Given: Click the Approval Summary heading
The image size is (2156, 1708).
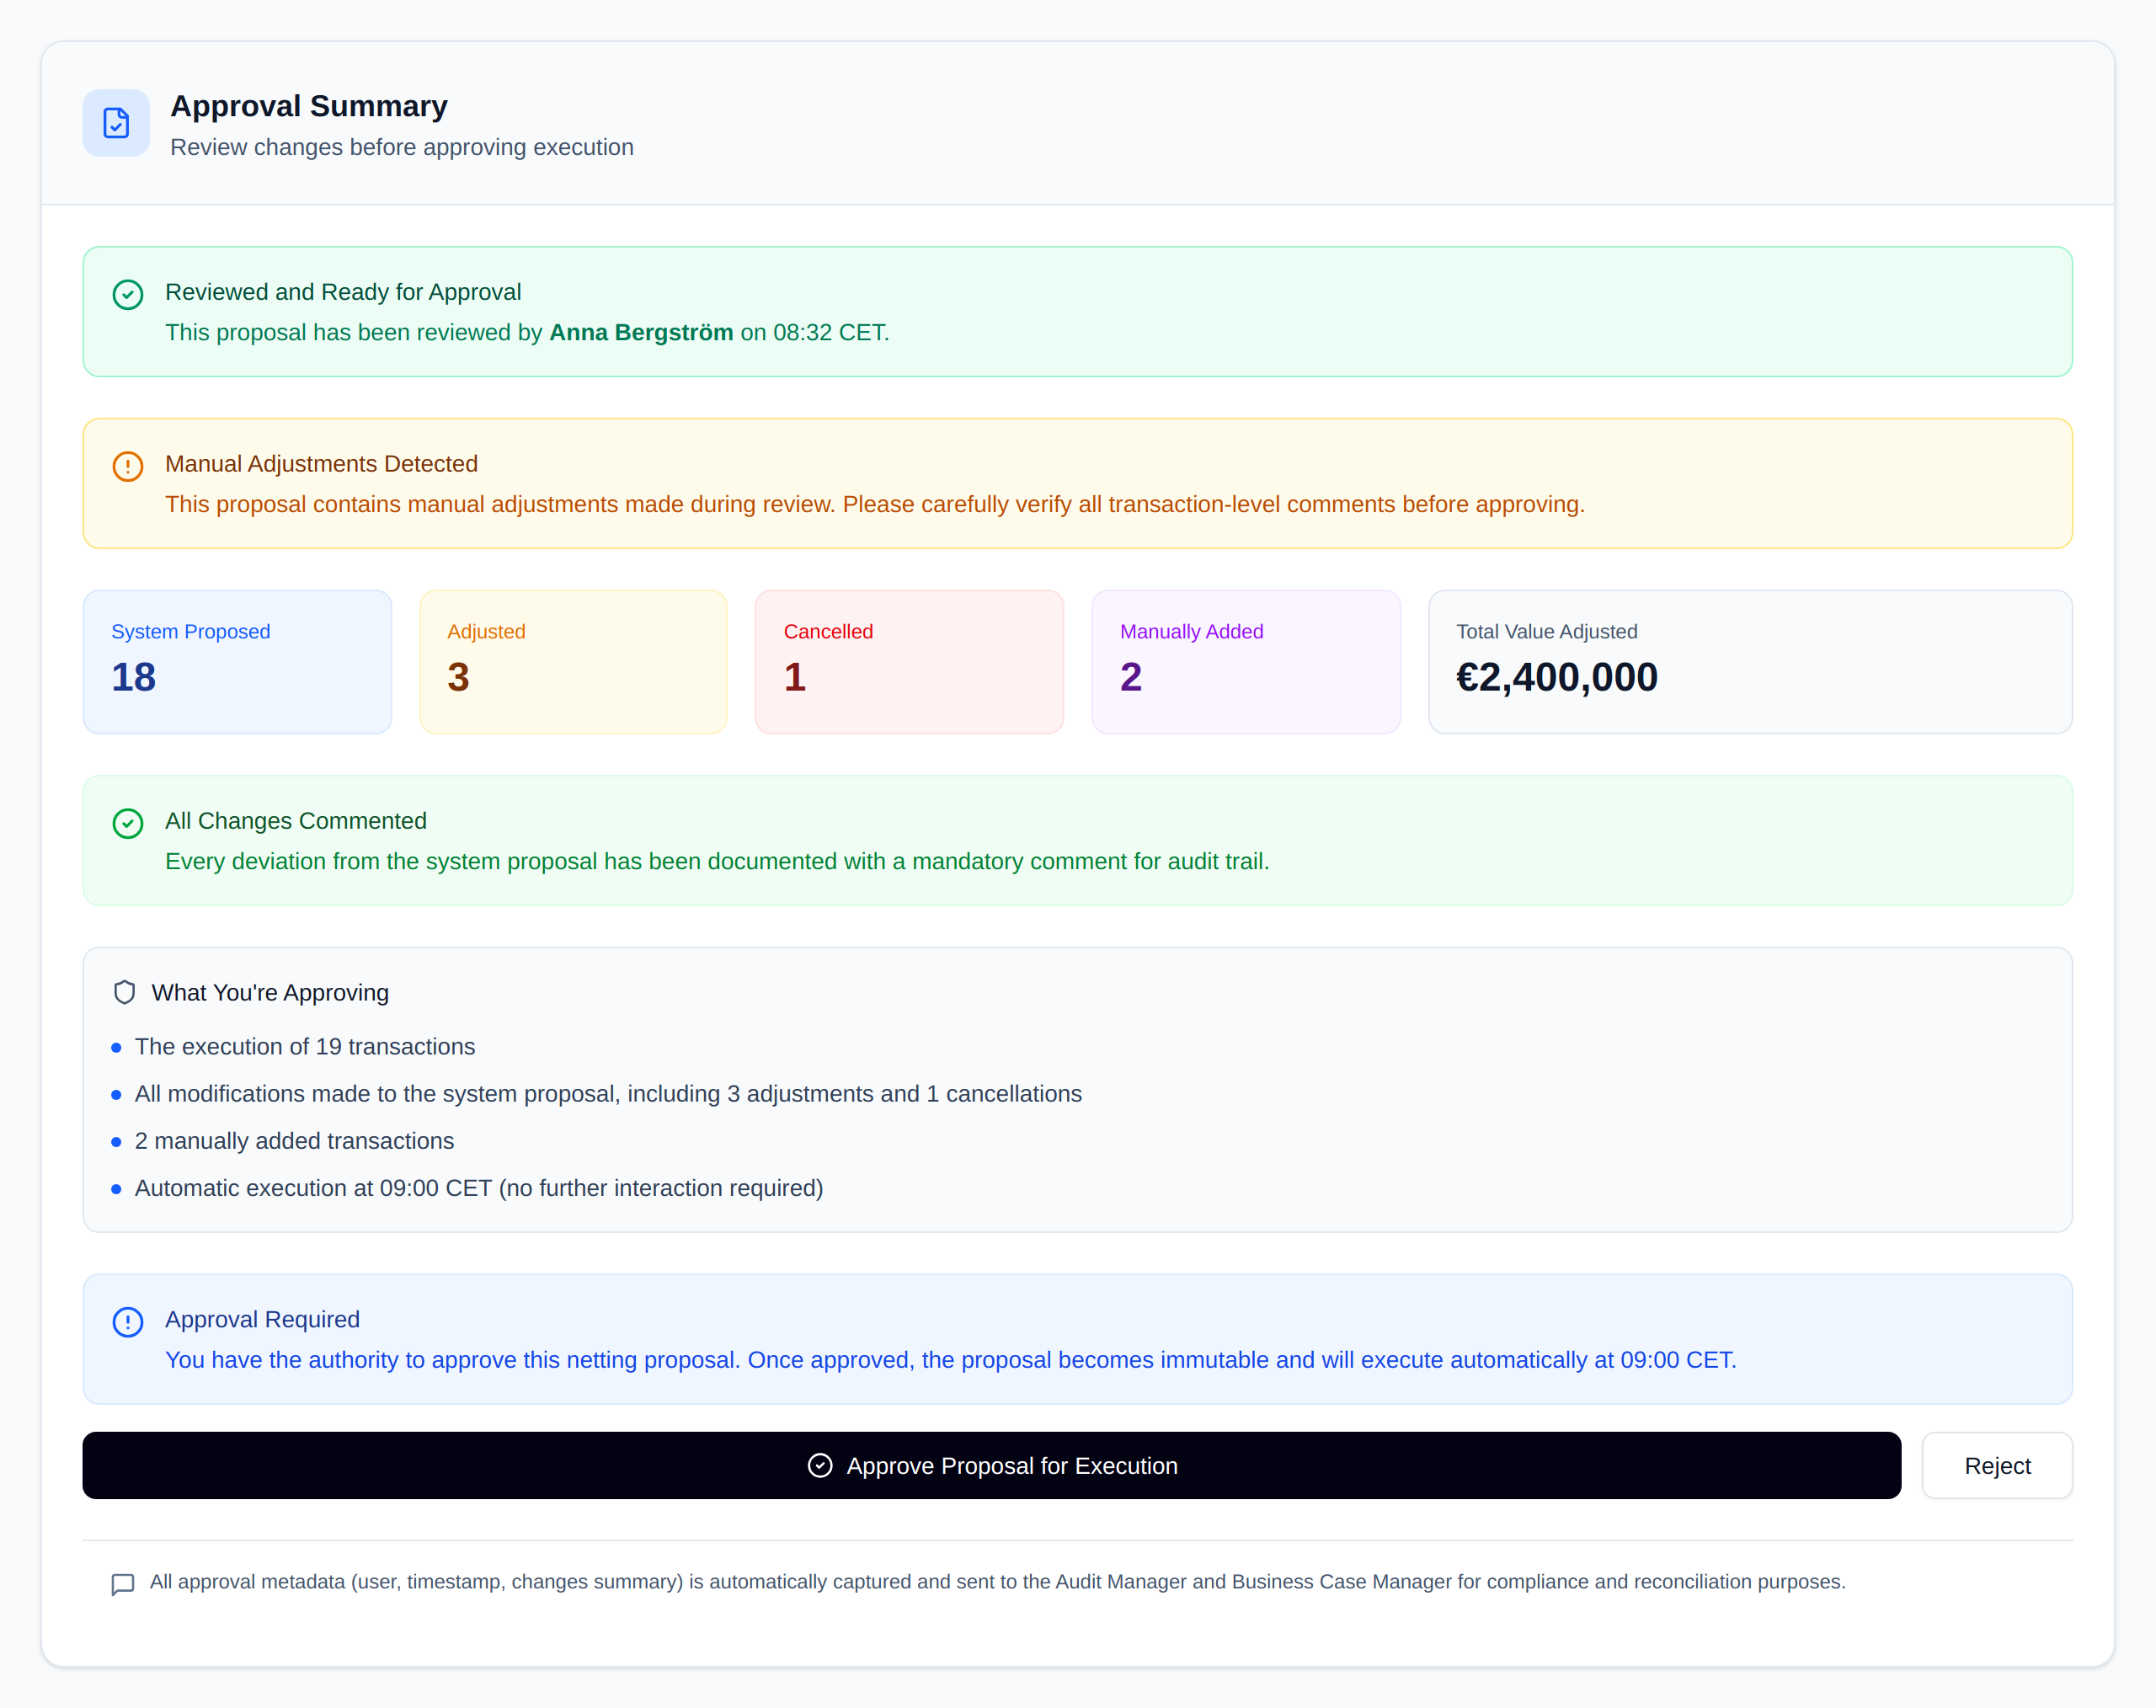Looking at the screenshot, I should coord(309,106).
